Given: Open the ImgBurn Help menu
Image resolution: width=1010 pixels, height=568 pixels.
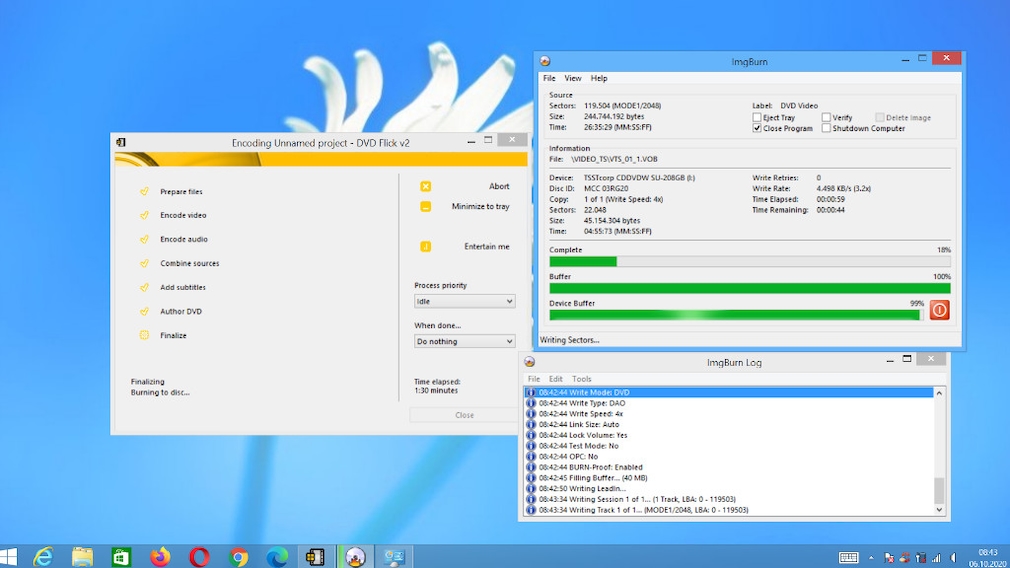Looking at the screenshot, I should click(x=599, y=78).
